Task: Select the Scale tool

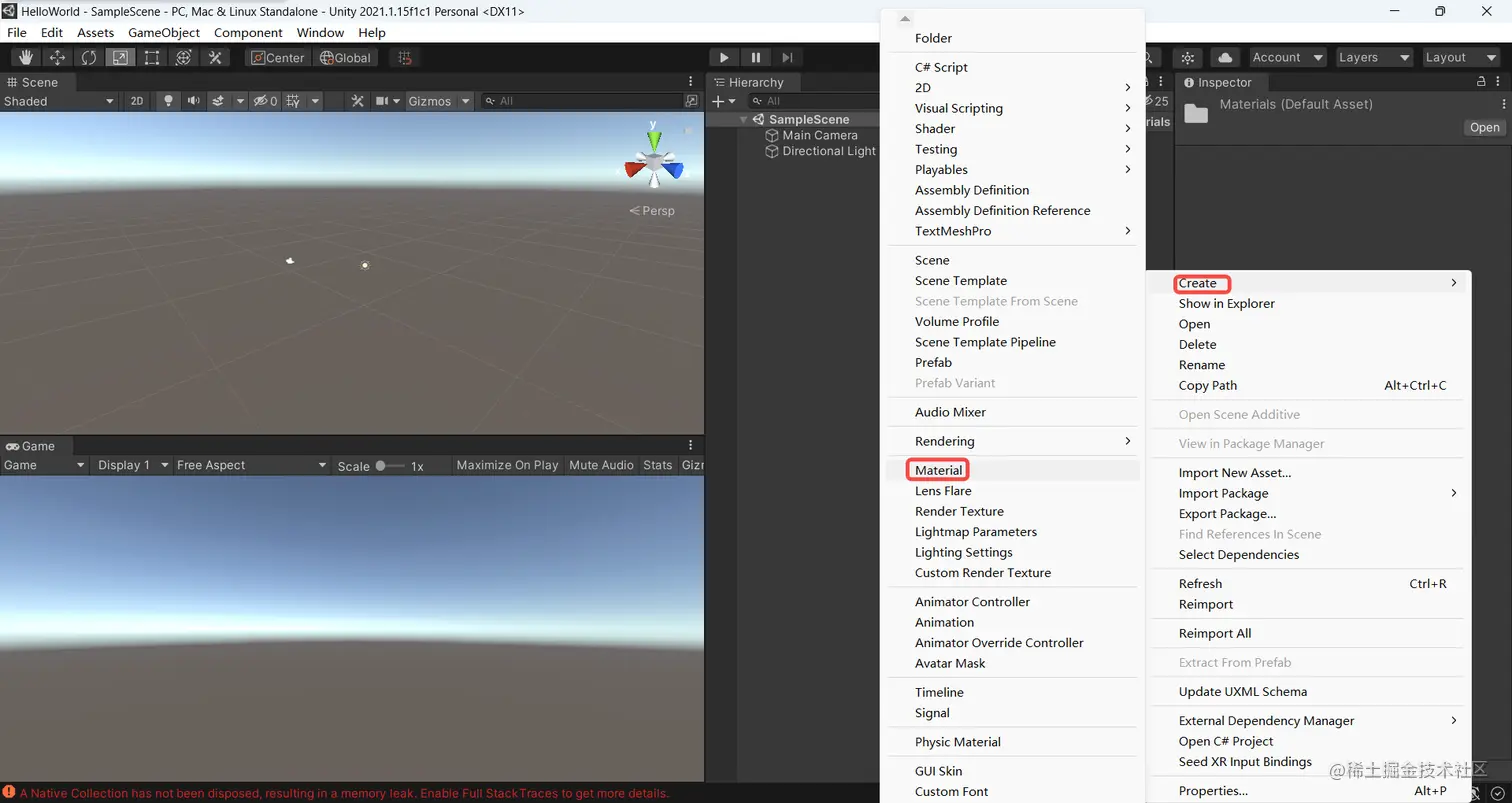Action: tap(120, 58)
